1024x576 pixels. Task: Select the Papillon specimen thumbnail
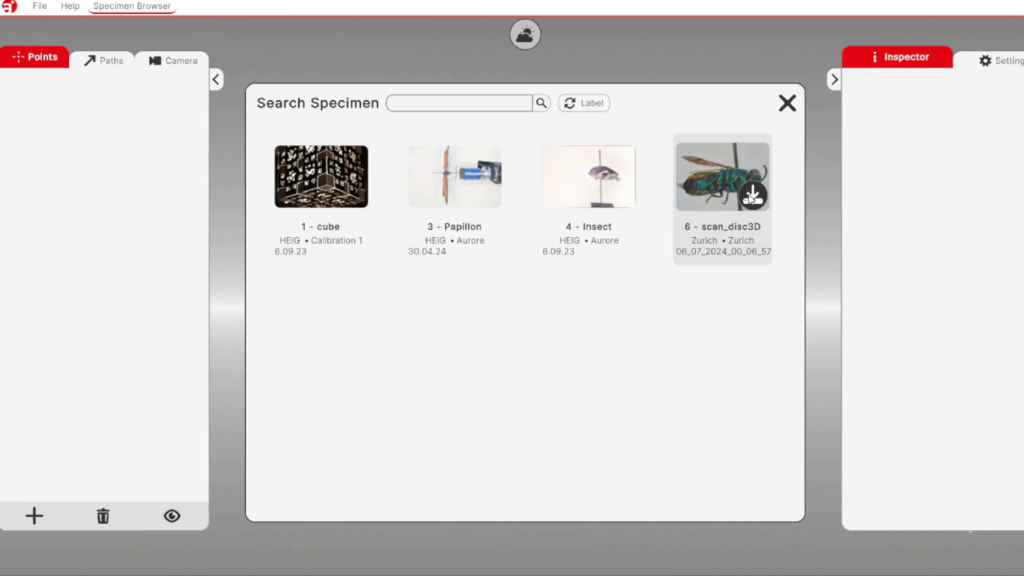455,176
